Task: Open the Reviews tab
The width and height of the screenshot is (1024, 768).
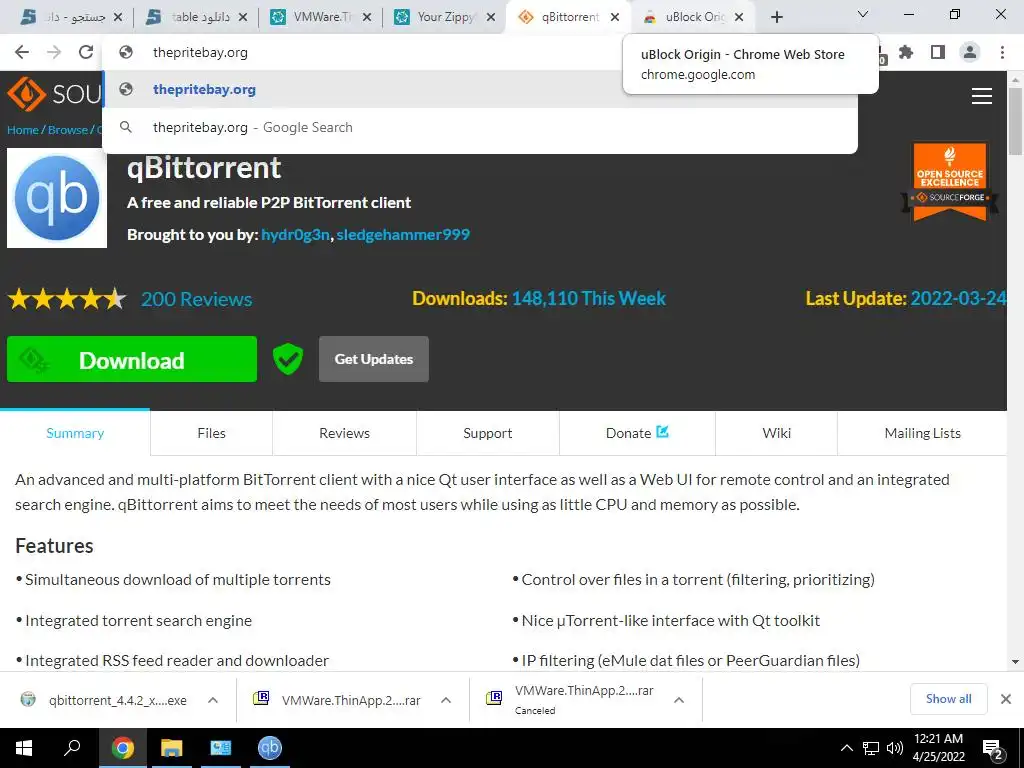Action: pyautogui.click(x=344, y=433)
